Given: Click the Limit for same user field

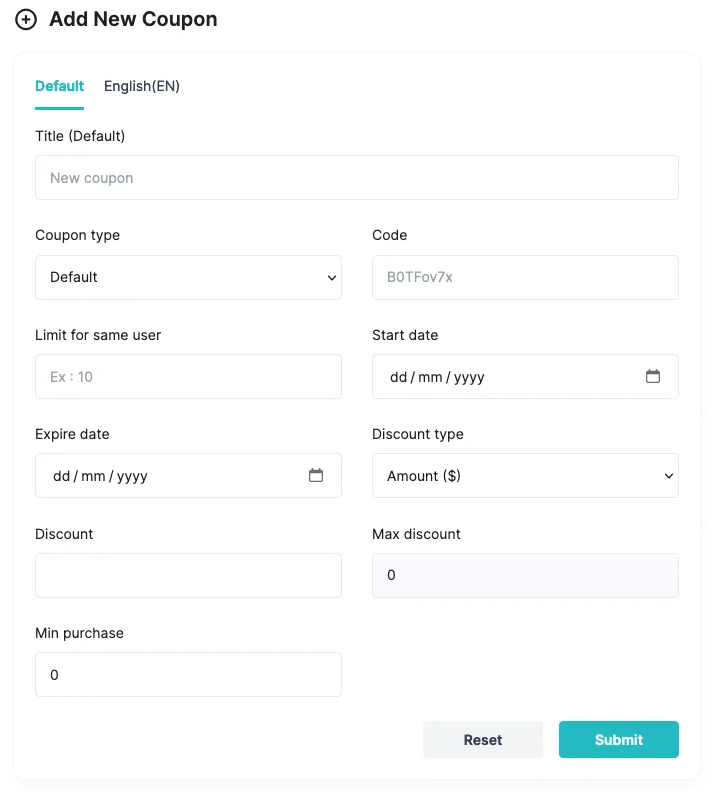Looking at the screenshot, I should (188, 376).
